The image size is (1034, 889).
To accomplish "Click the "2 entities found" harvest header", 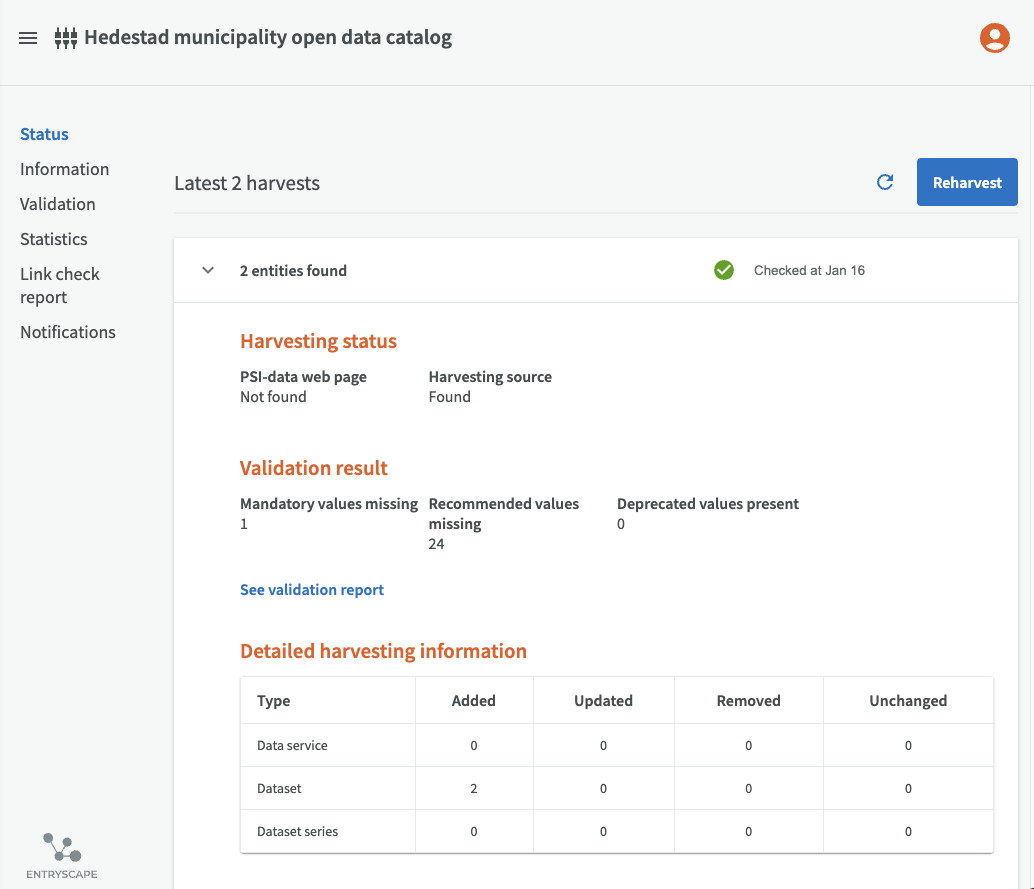I will 293,270.
